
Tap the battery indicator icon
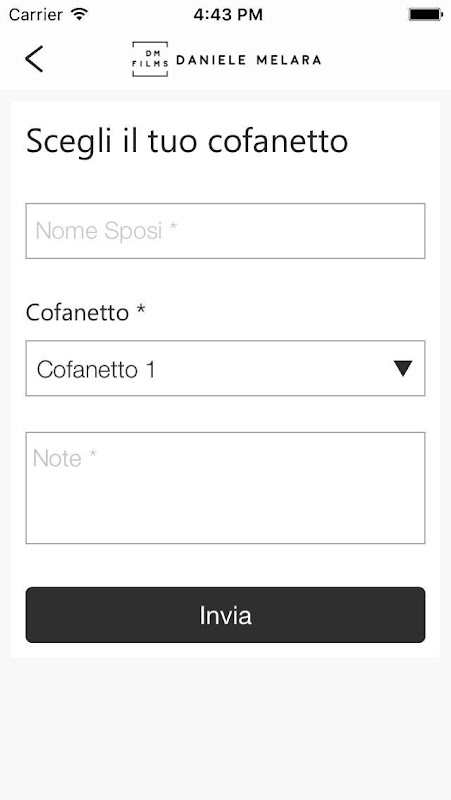pos(425,14)
